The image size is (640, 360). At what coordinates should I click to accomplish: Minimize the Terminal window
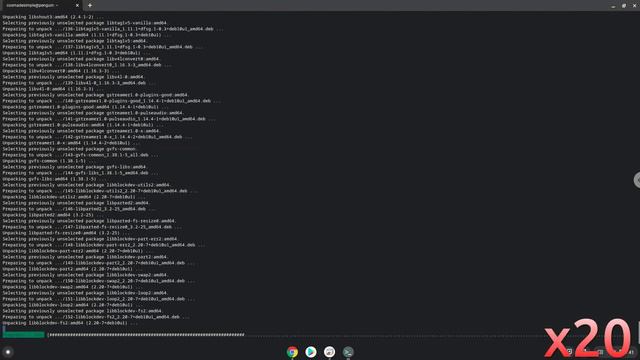[x=613, y=6]
